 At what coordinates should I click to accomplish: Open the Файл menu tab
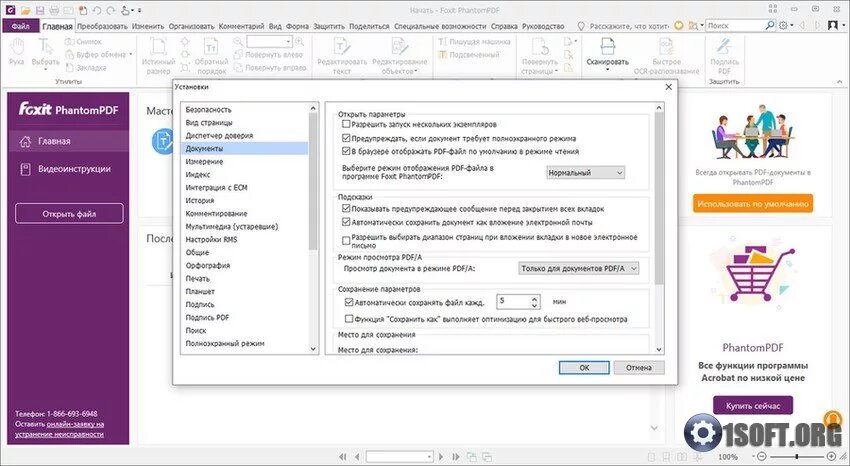[21, 26]
